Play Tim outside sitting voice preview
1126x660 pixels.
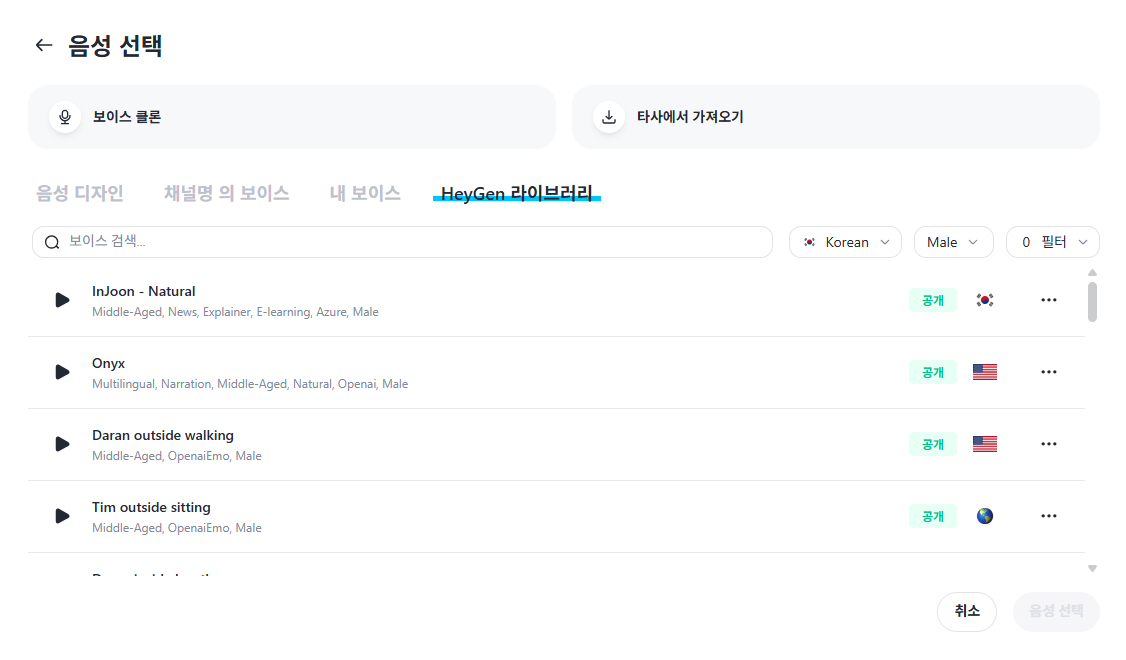(62, 516)
